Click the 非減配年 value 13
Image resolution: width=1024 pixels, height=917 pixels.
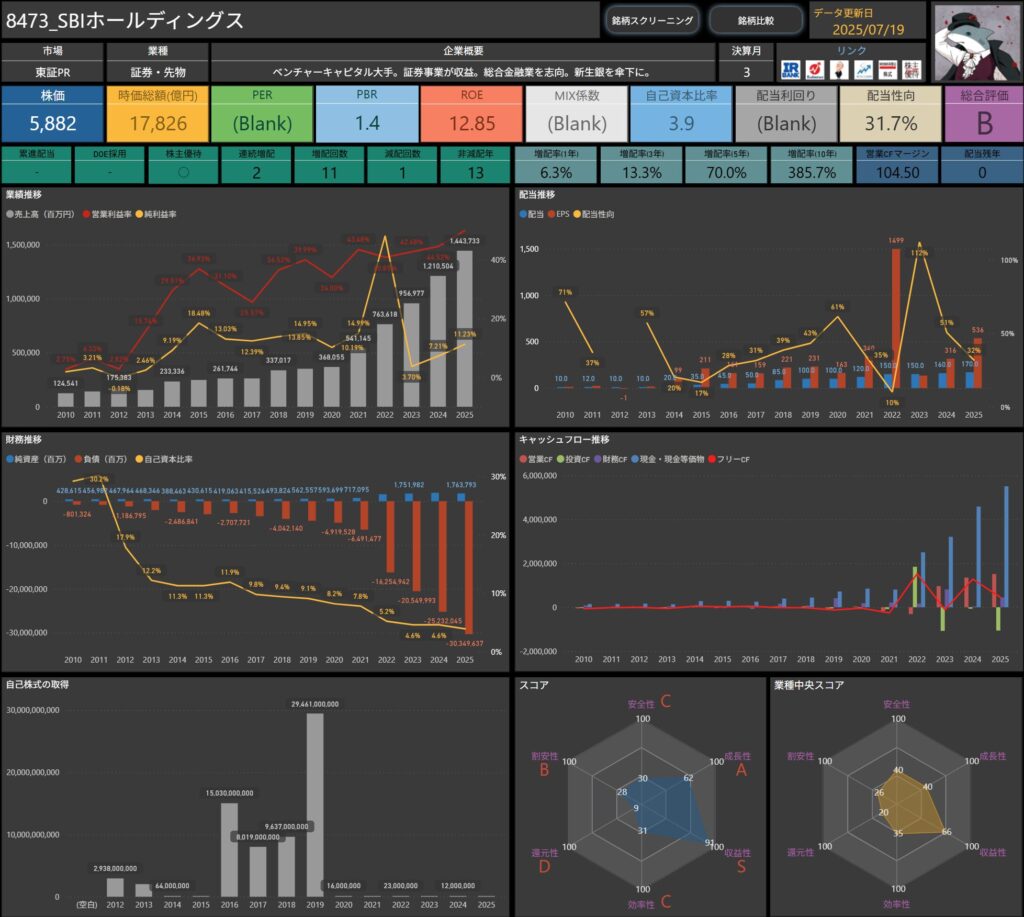pos(475,172)
